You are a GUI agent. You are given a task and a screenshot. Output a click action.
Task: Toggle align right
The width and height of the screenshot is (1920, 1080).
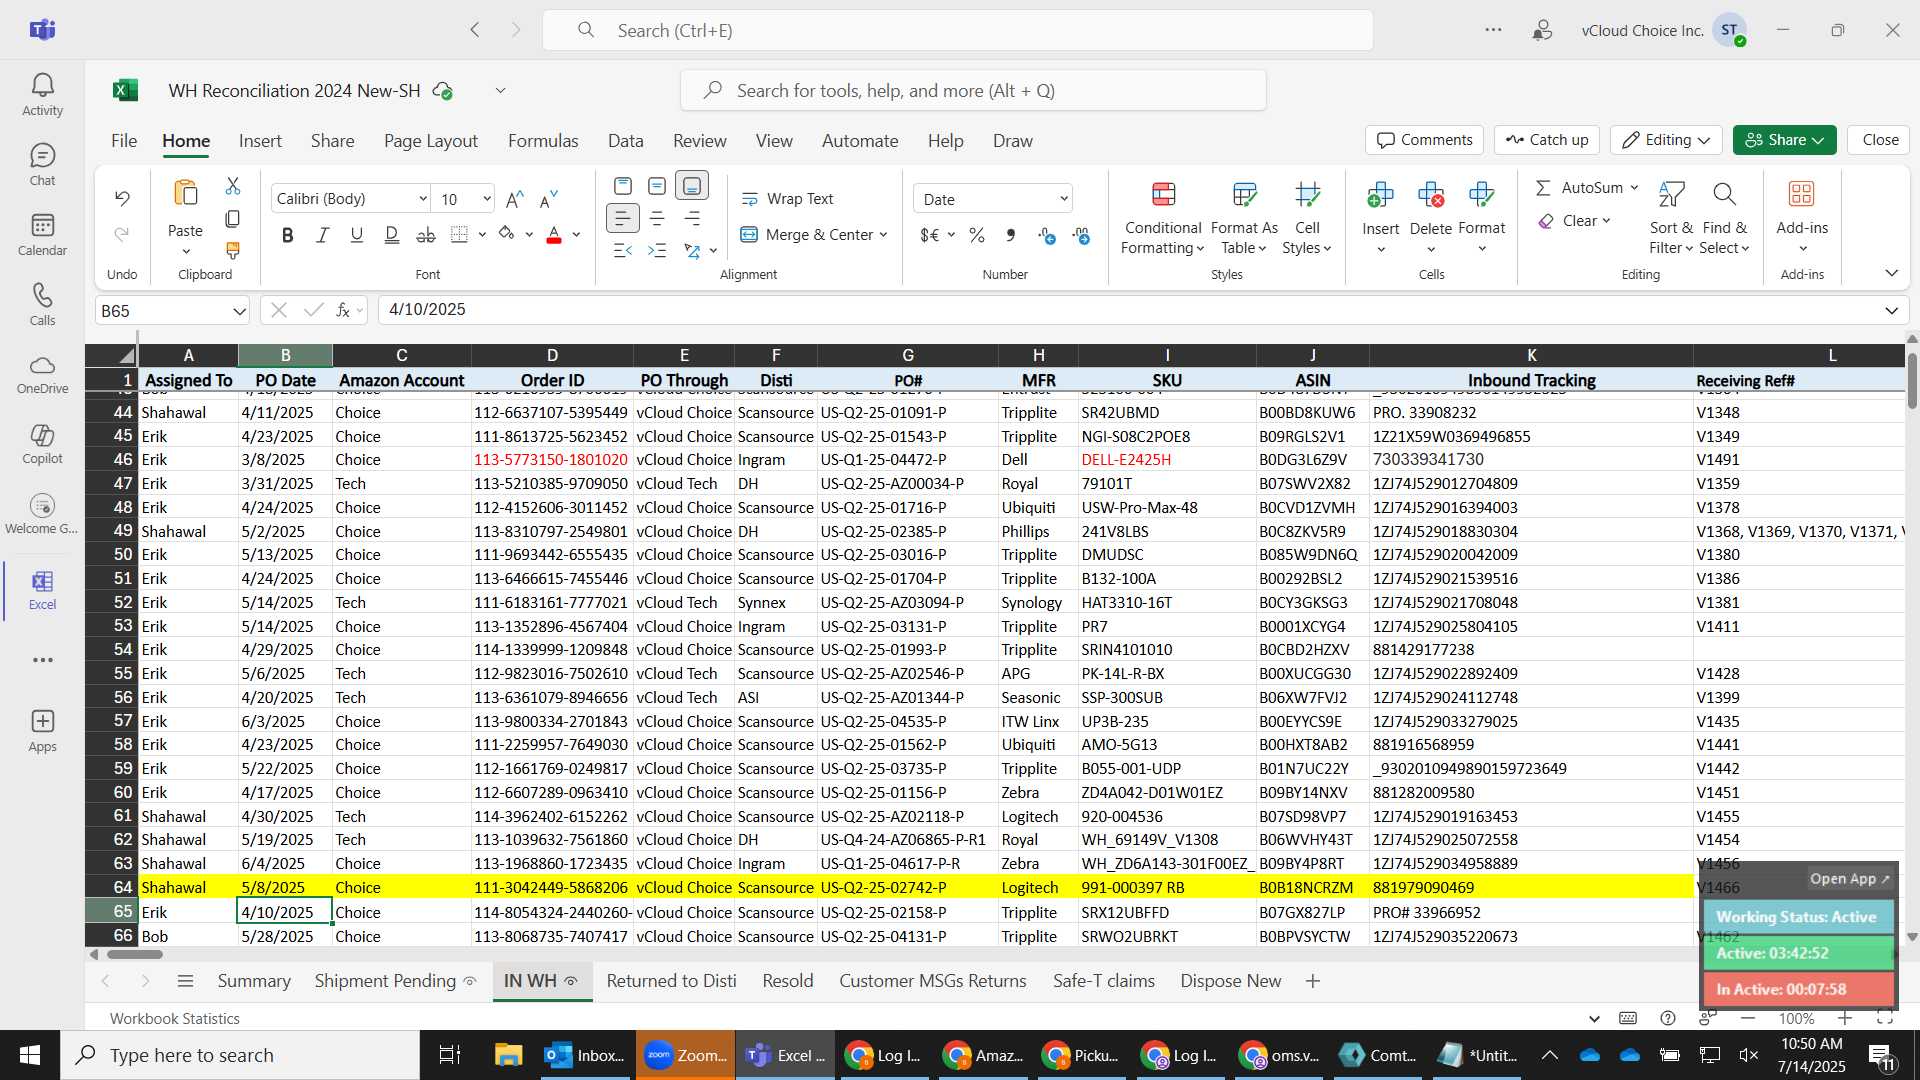click(x=692, y=218)
